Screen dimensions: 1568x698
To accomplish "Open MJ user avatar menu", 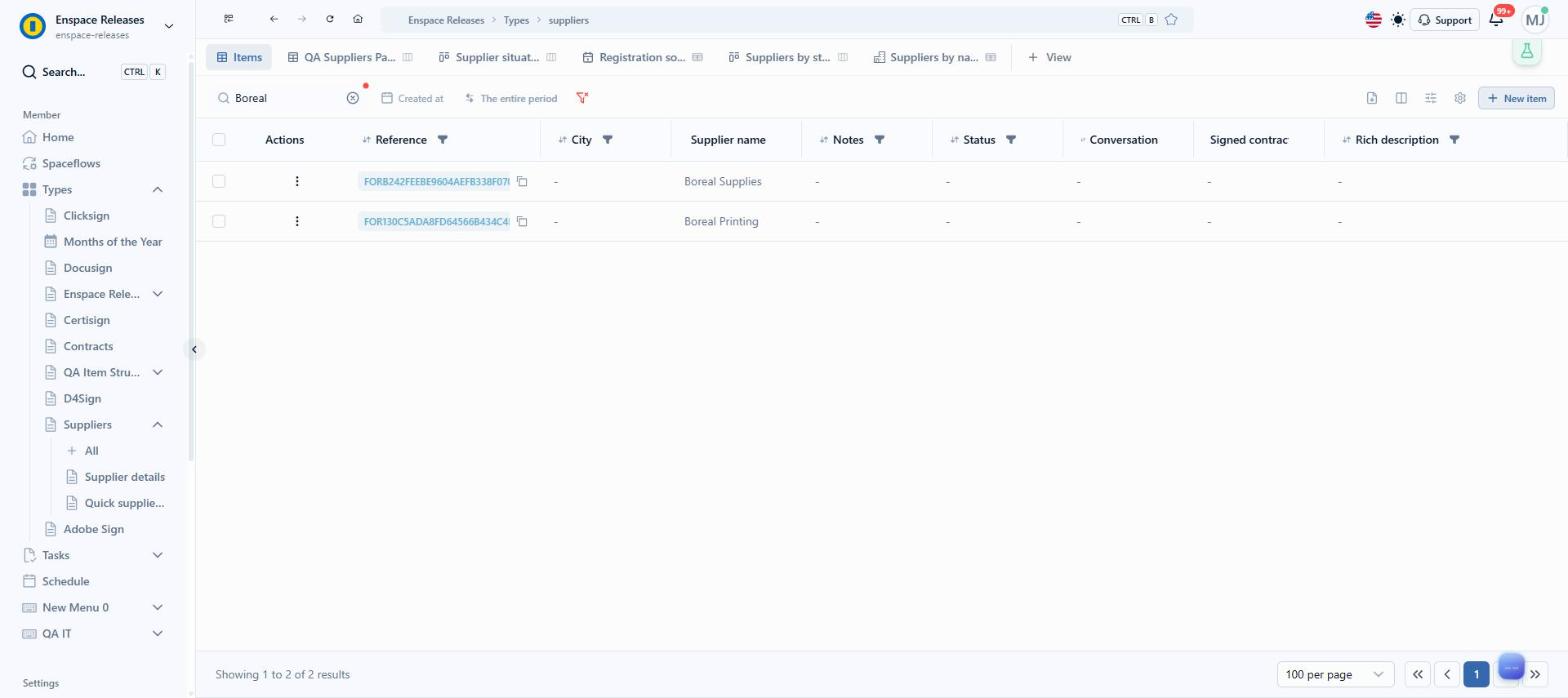I will 1535,20.
